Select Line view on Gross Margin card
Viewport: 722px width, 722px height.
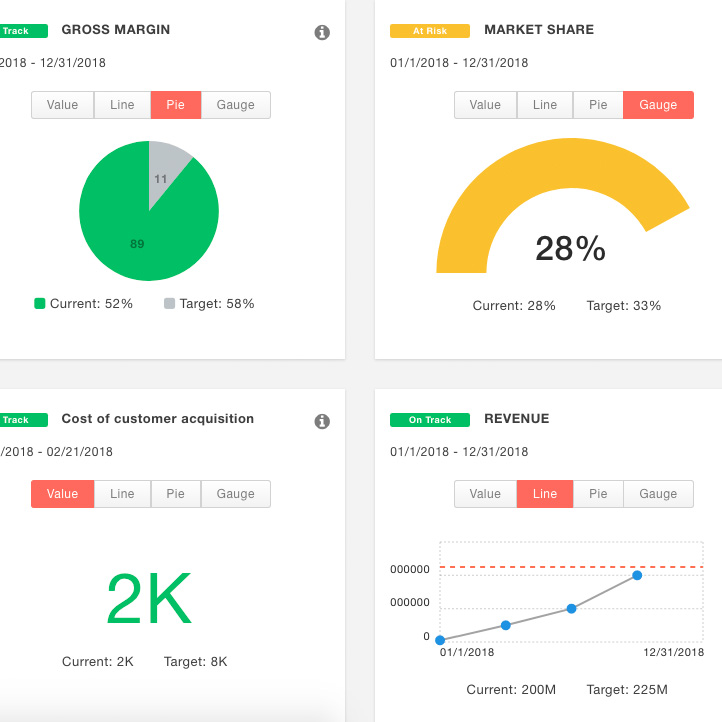122,105
